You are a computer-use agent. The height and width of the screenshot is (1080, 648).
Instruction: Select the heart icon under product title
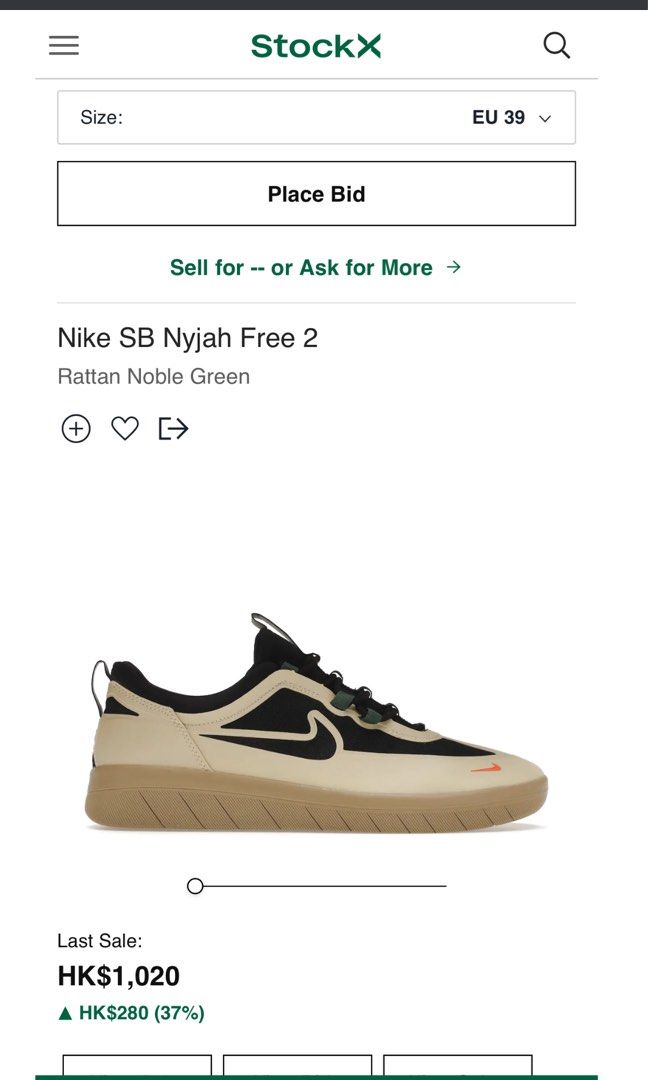(x=124, y=428)
